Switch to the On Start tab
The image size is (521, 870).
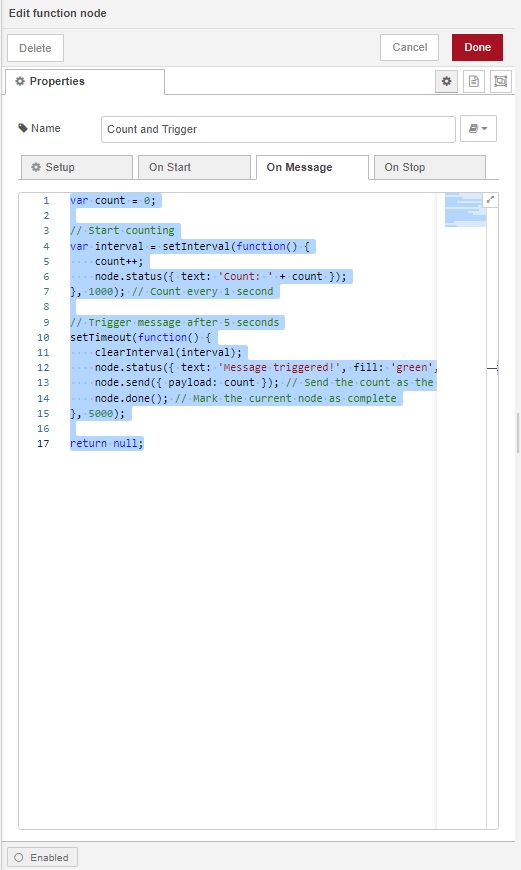click(x=194, y=167)
